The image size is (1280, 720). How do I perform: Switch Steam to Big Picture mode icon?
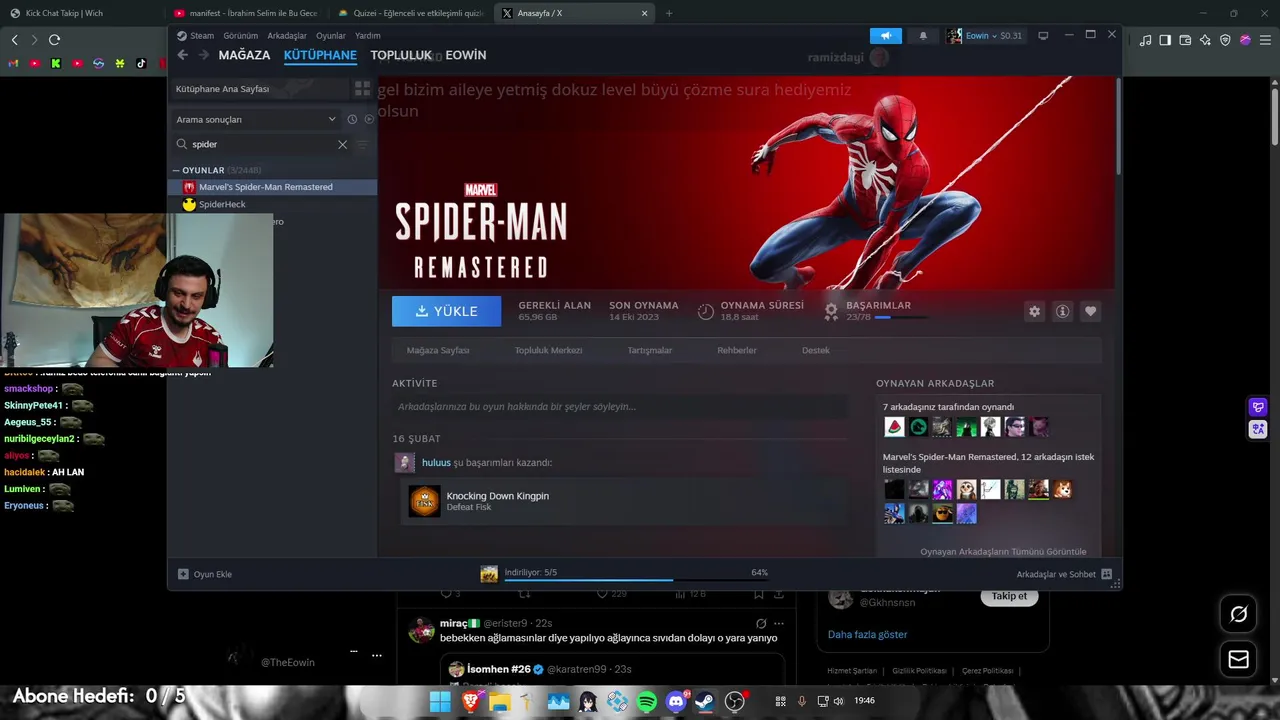pyautogui.click(x=1043, y=35)
